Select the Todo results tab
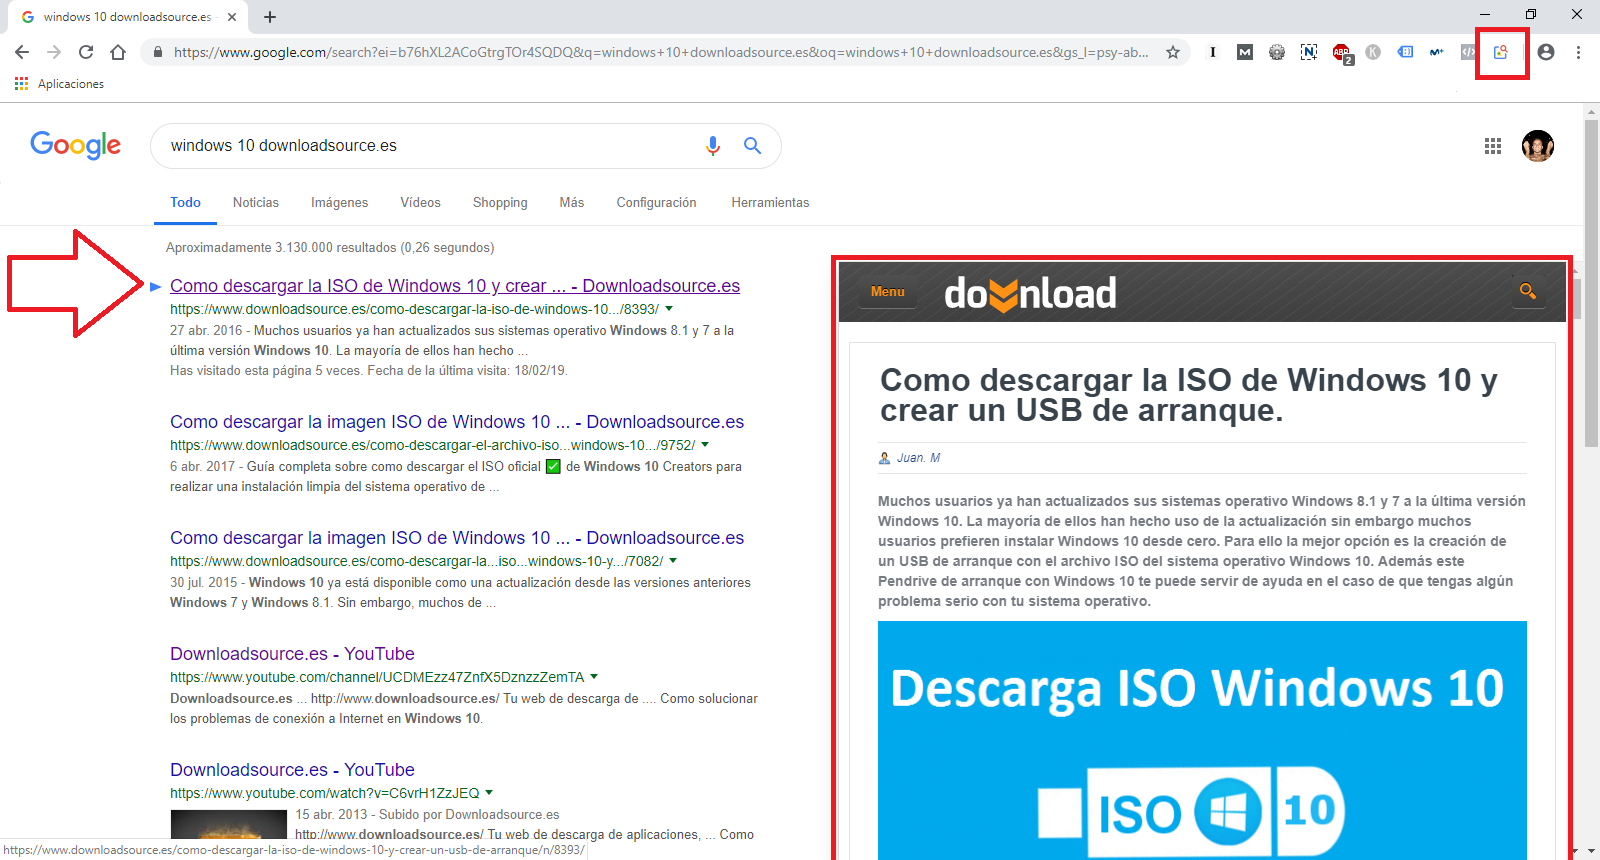Screen dimensions: 1600x860 pos(185,202)
